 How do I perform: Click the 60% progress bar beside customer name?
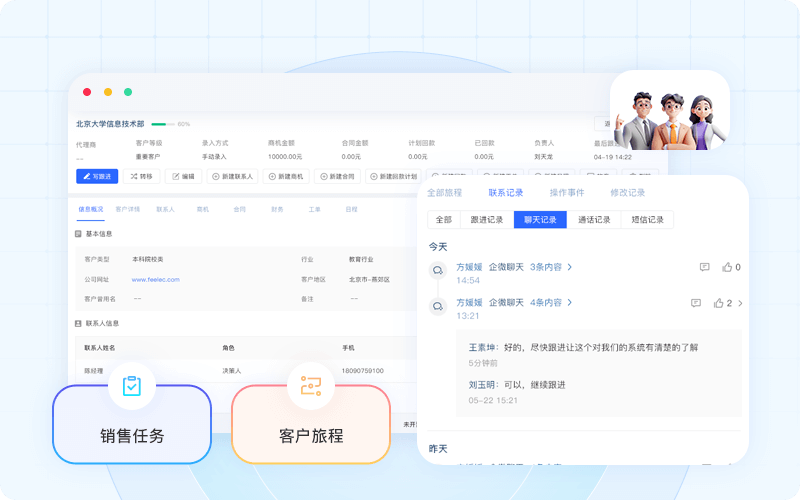coord(162,124)
